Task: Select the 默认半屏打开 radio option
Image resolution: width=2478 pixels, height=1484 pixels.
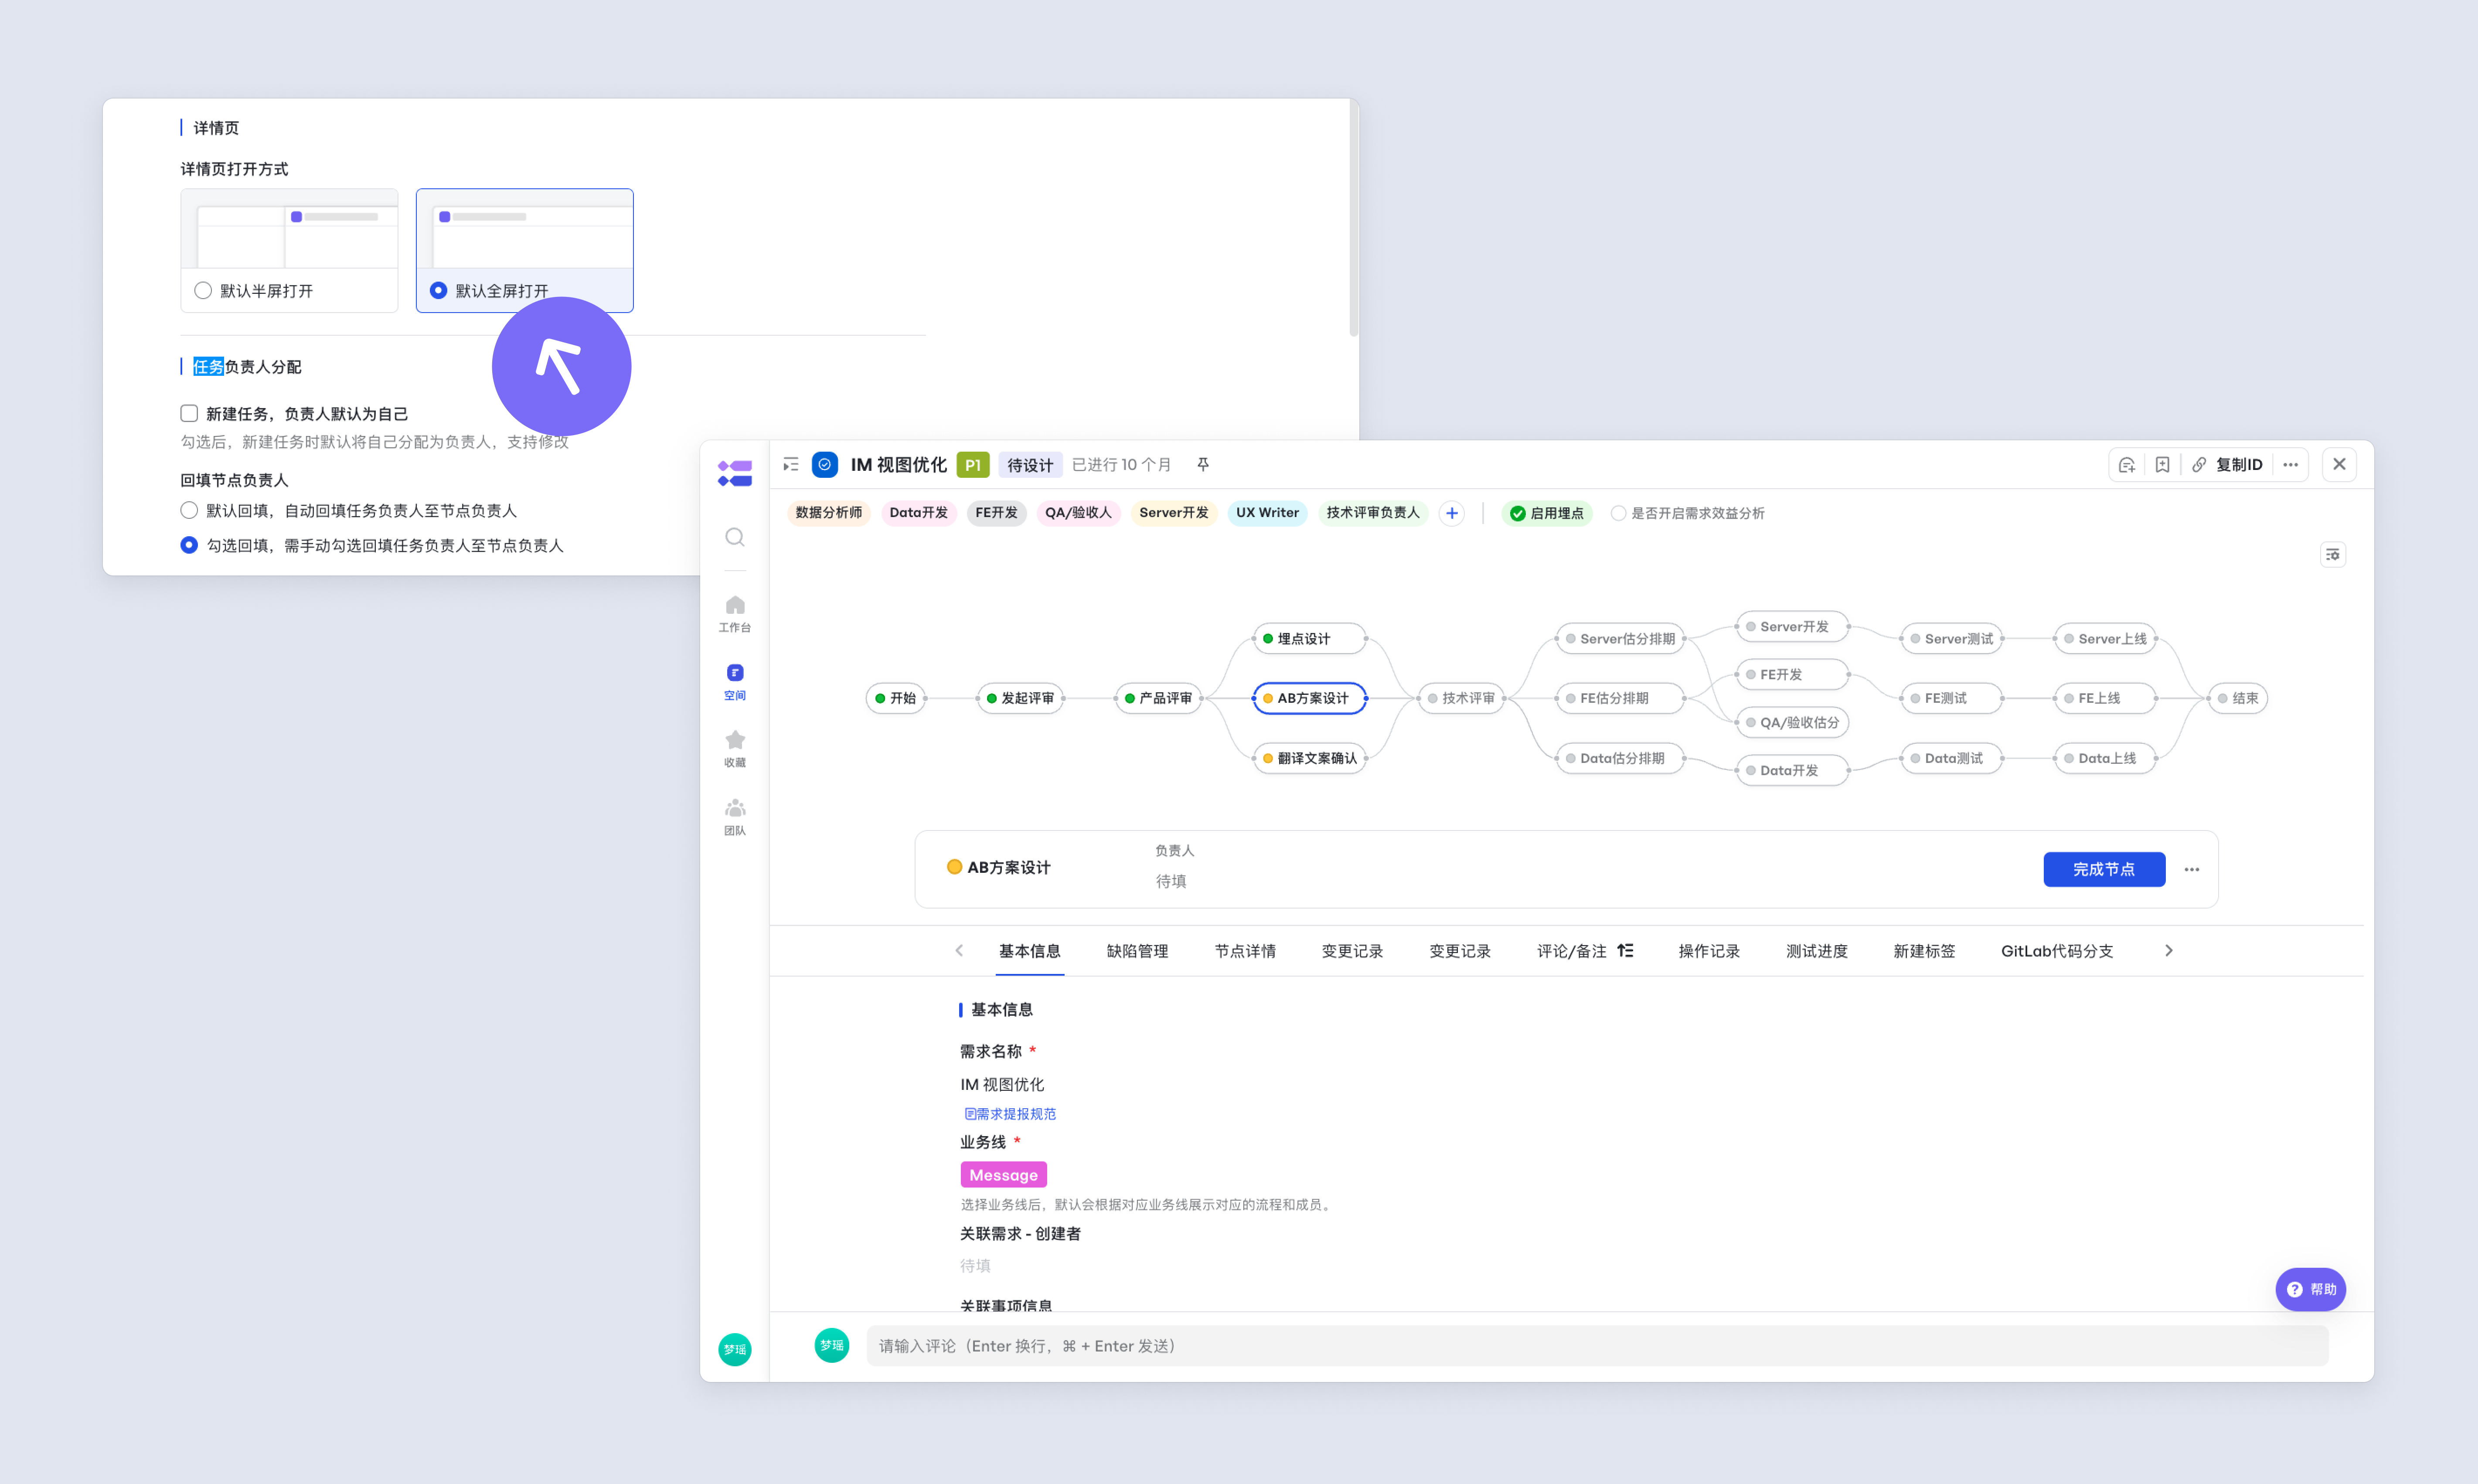Action: click(203, 291)
